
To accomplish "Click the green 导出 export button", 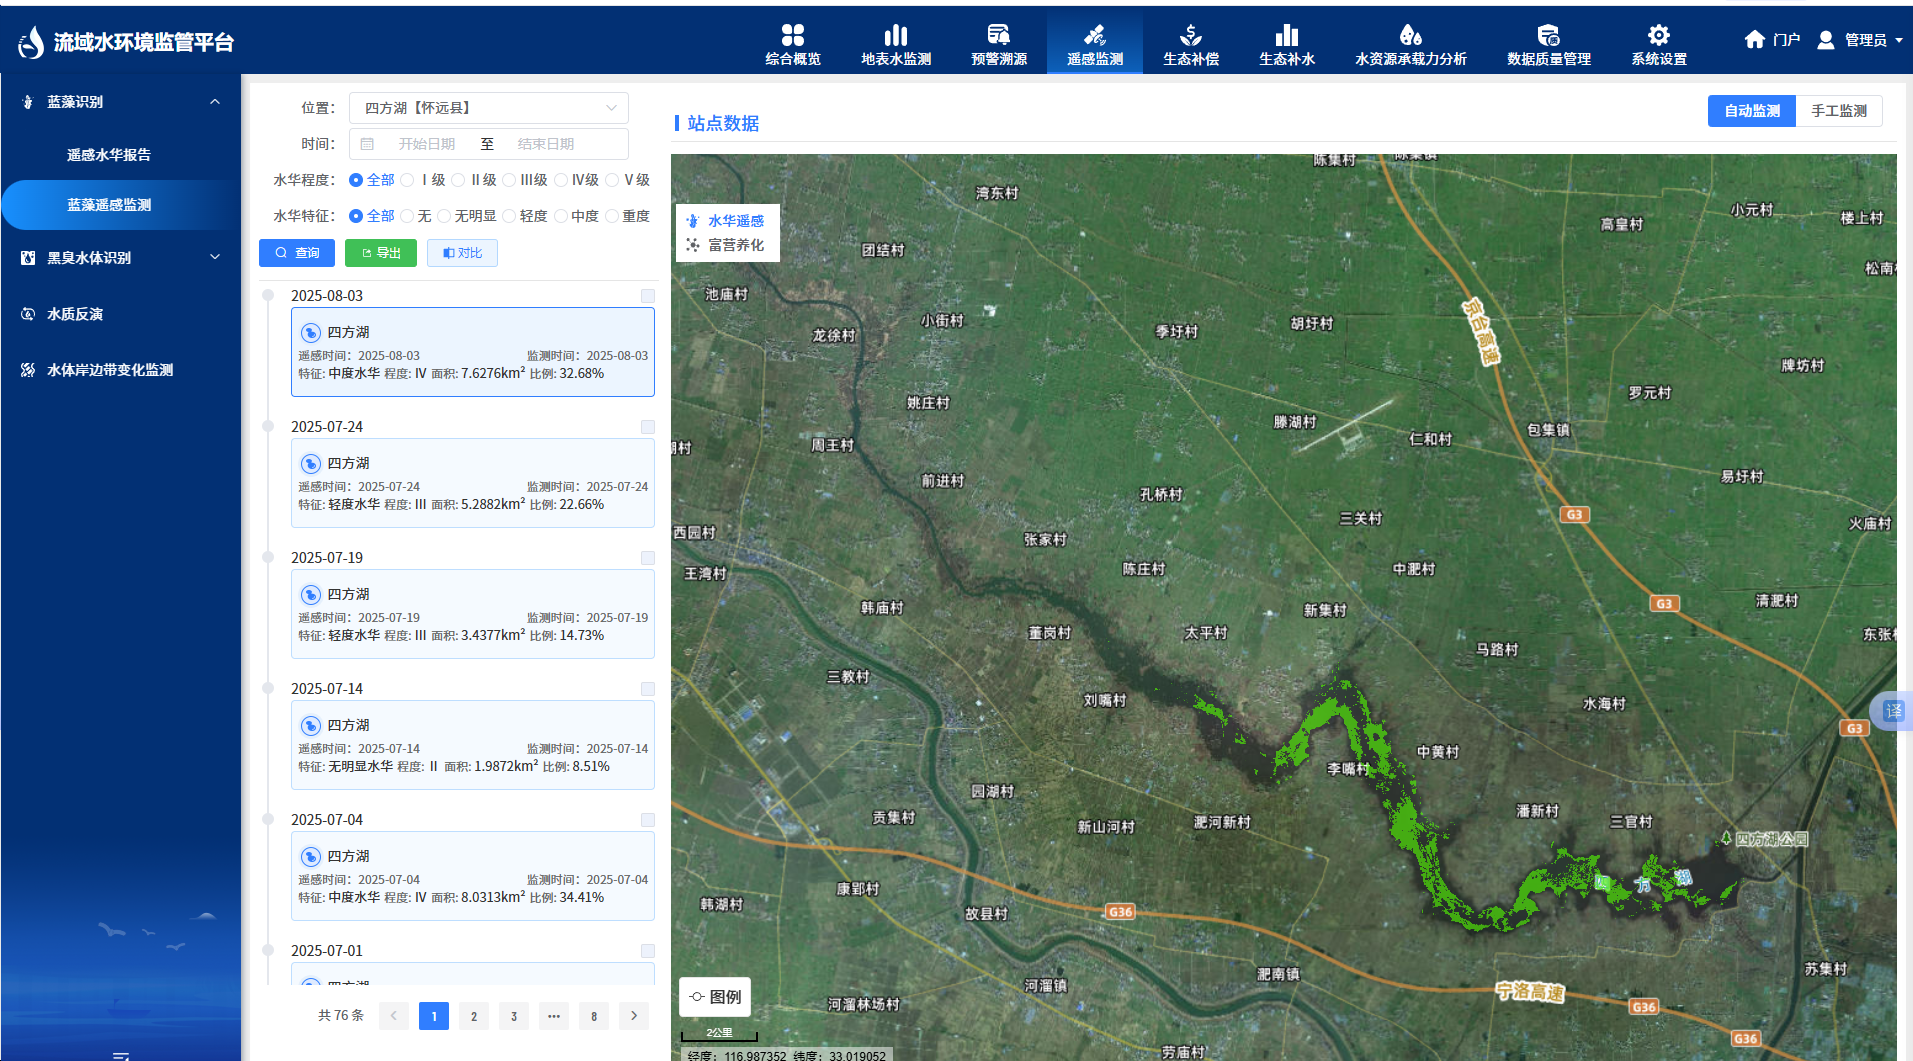I will 381,253.
